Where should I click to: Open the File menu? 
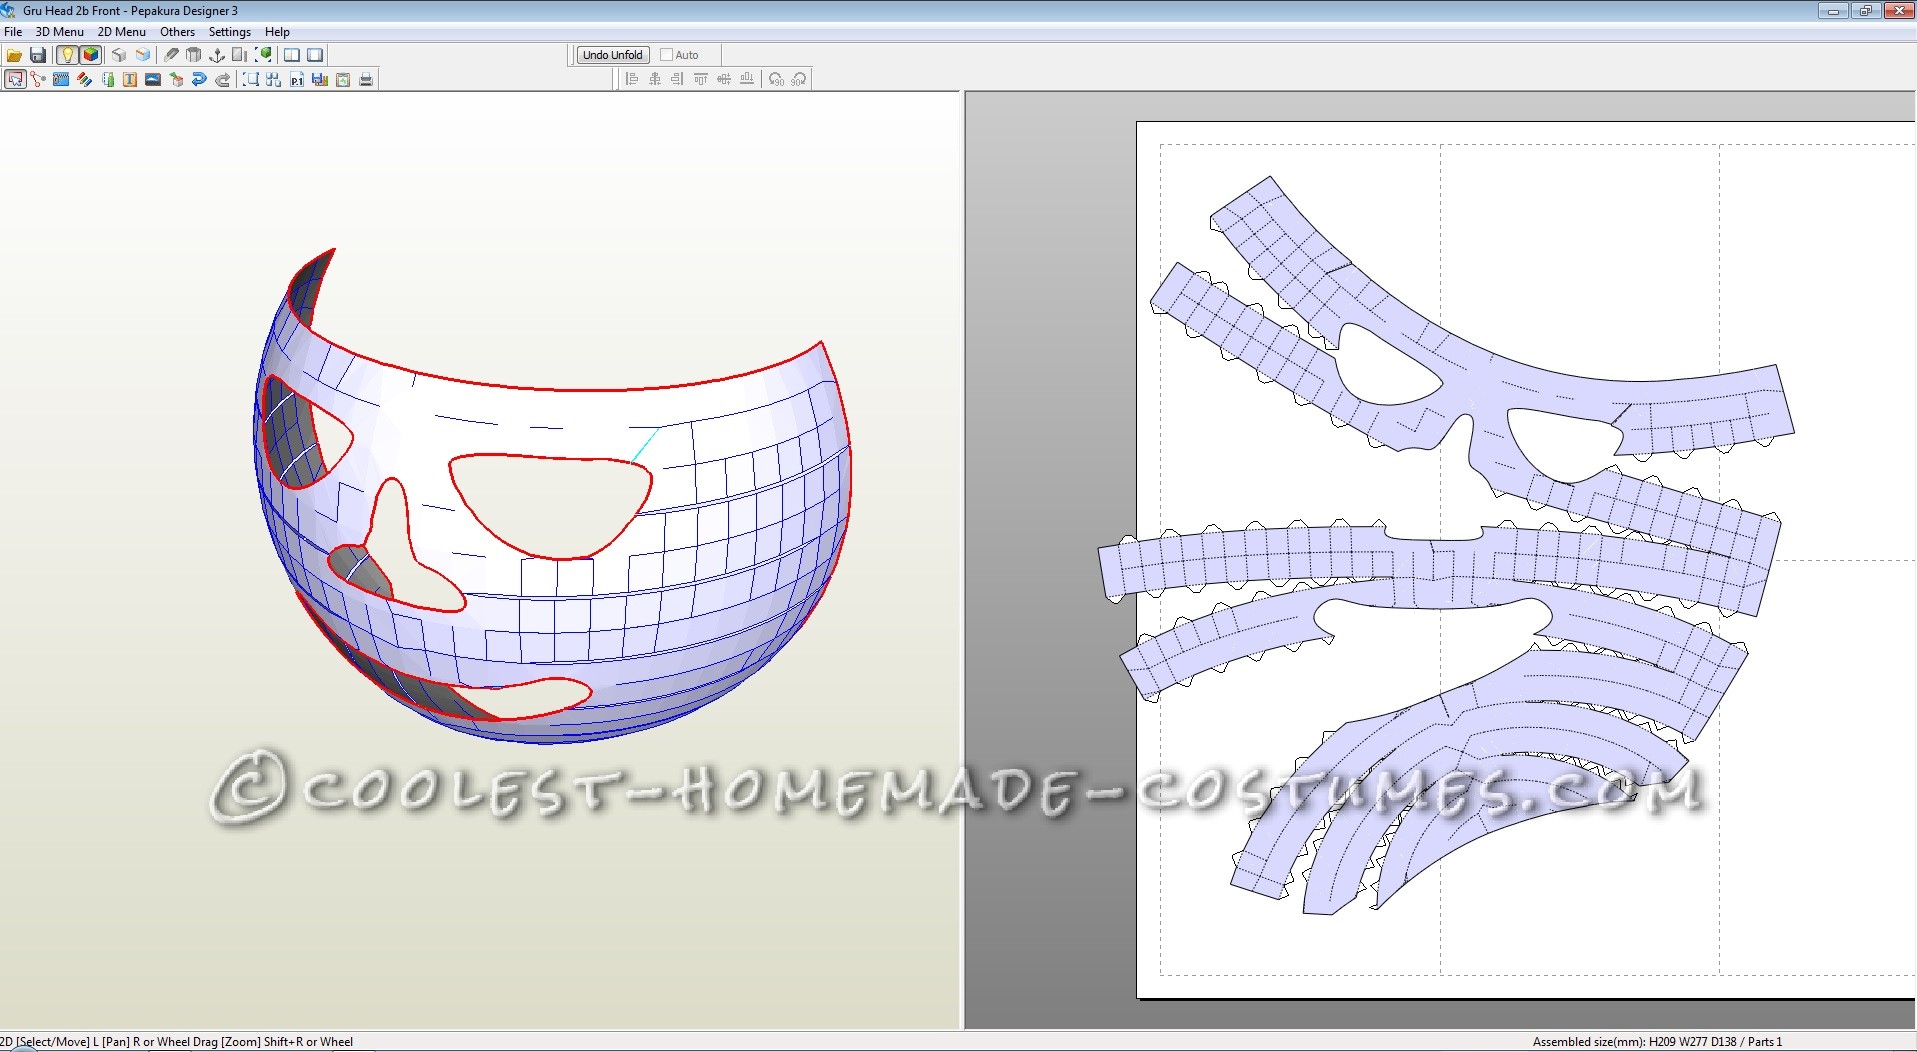pyautogui.click(x=13, y=32)
